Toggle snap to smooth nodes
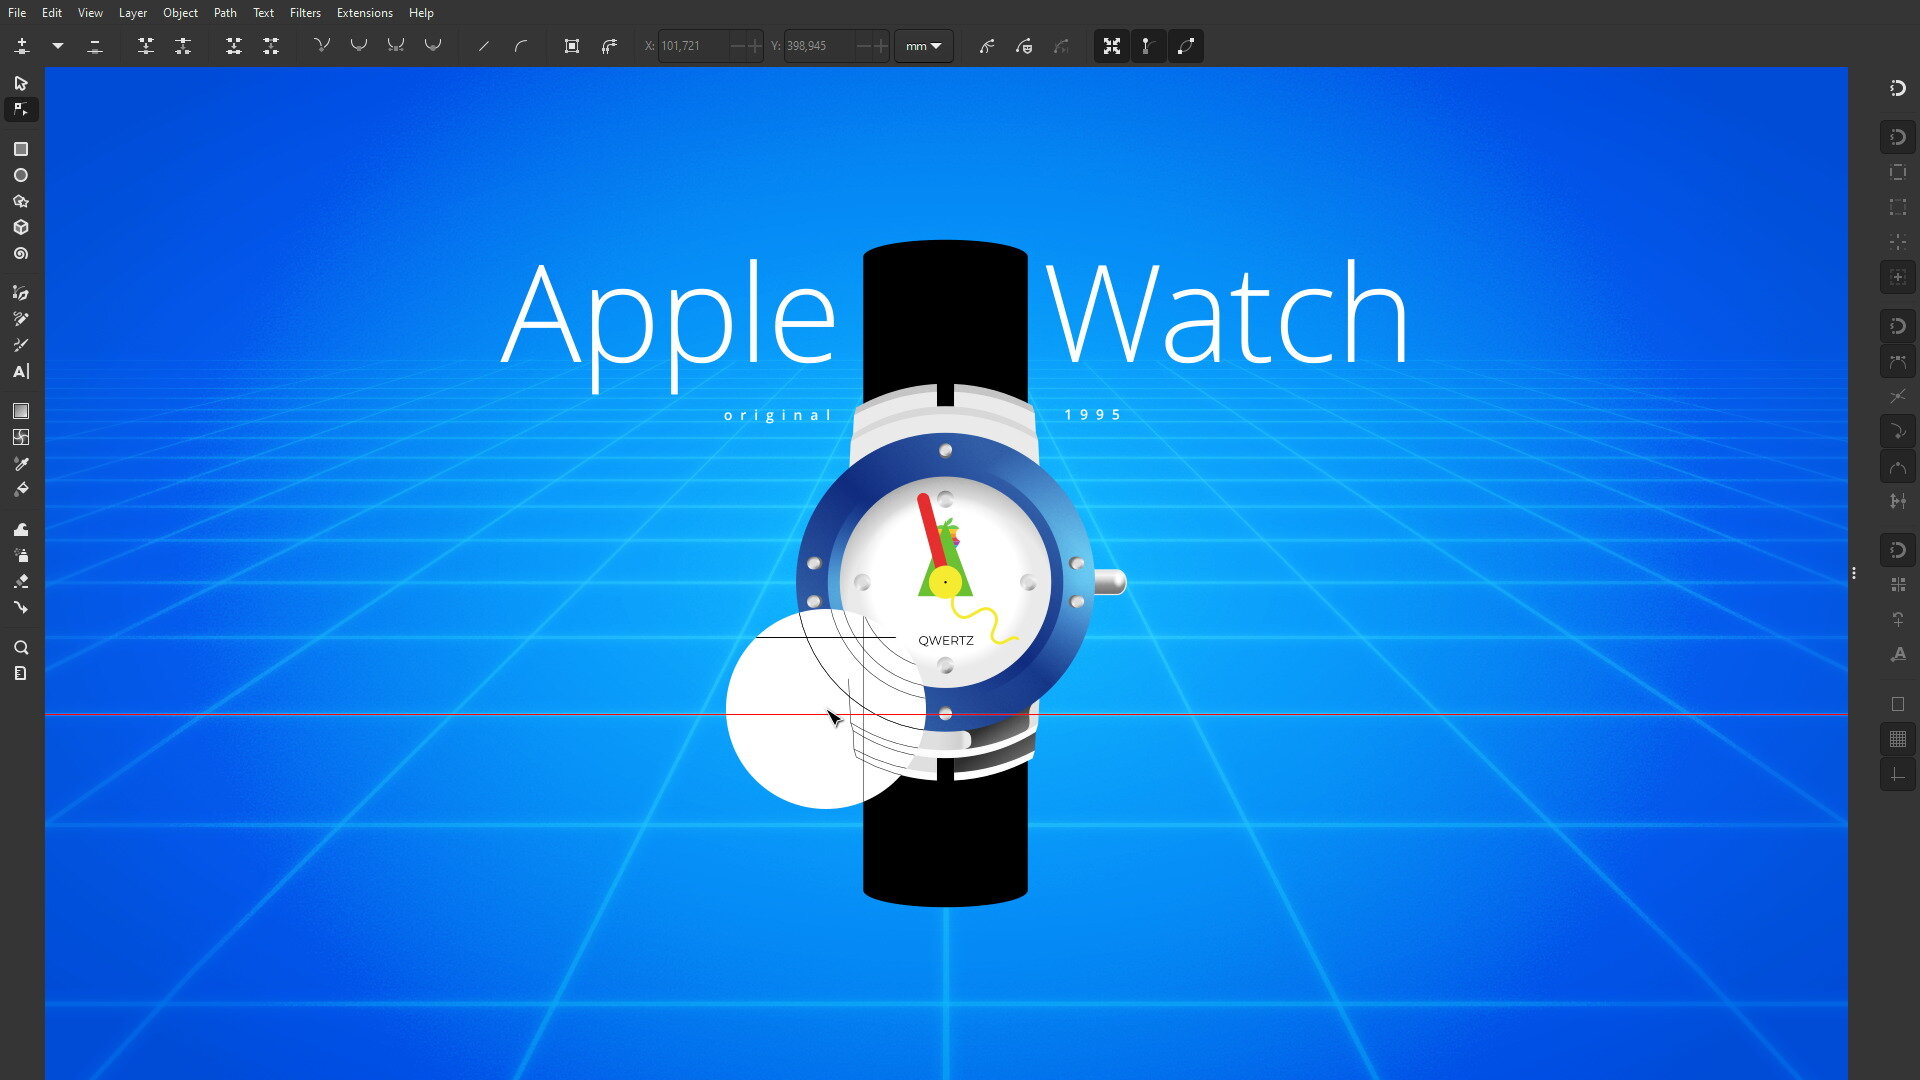This screenshot has height=1080, width=1920. coord(1898,466)
